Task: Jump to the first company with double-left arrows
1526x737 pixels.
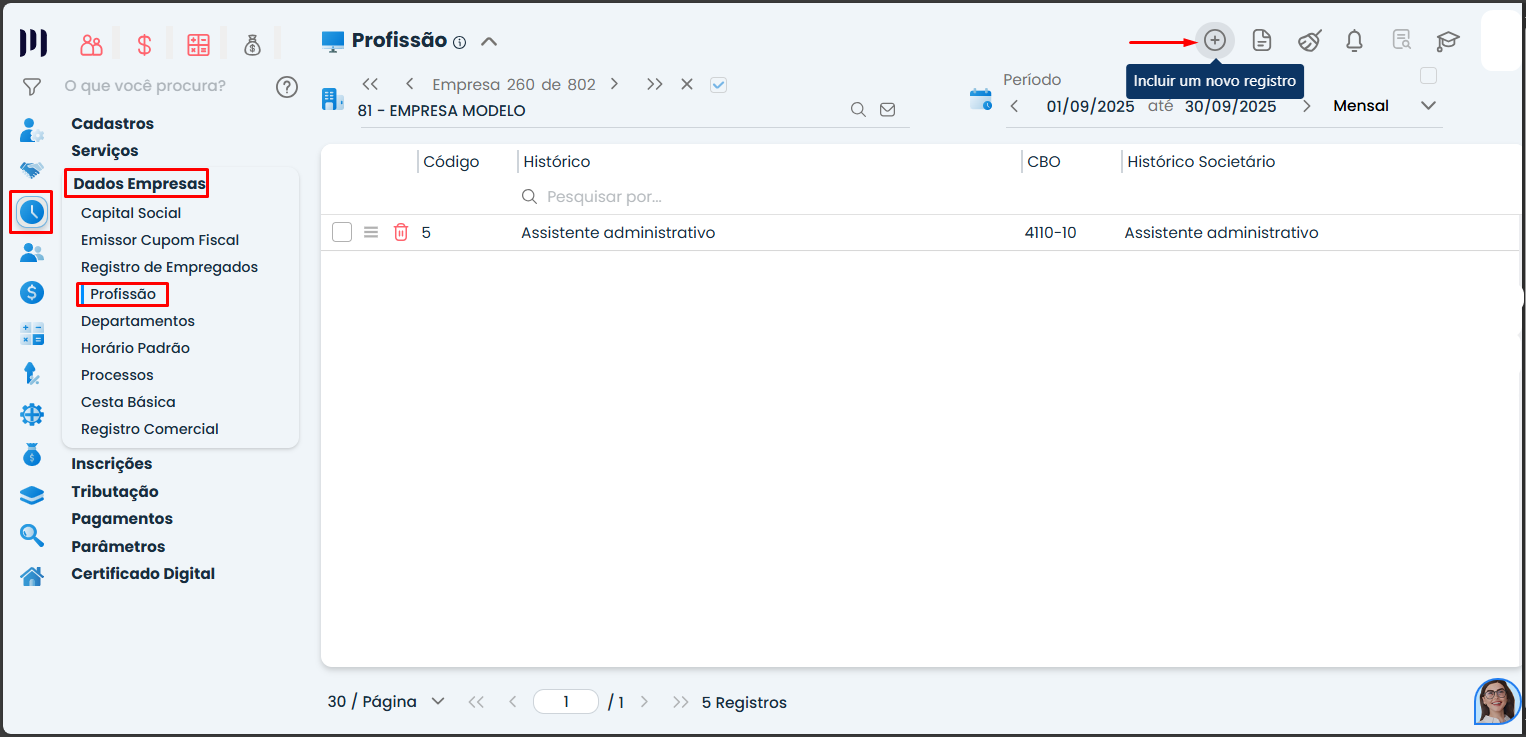Action: 370,84
